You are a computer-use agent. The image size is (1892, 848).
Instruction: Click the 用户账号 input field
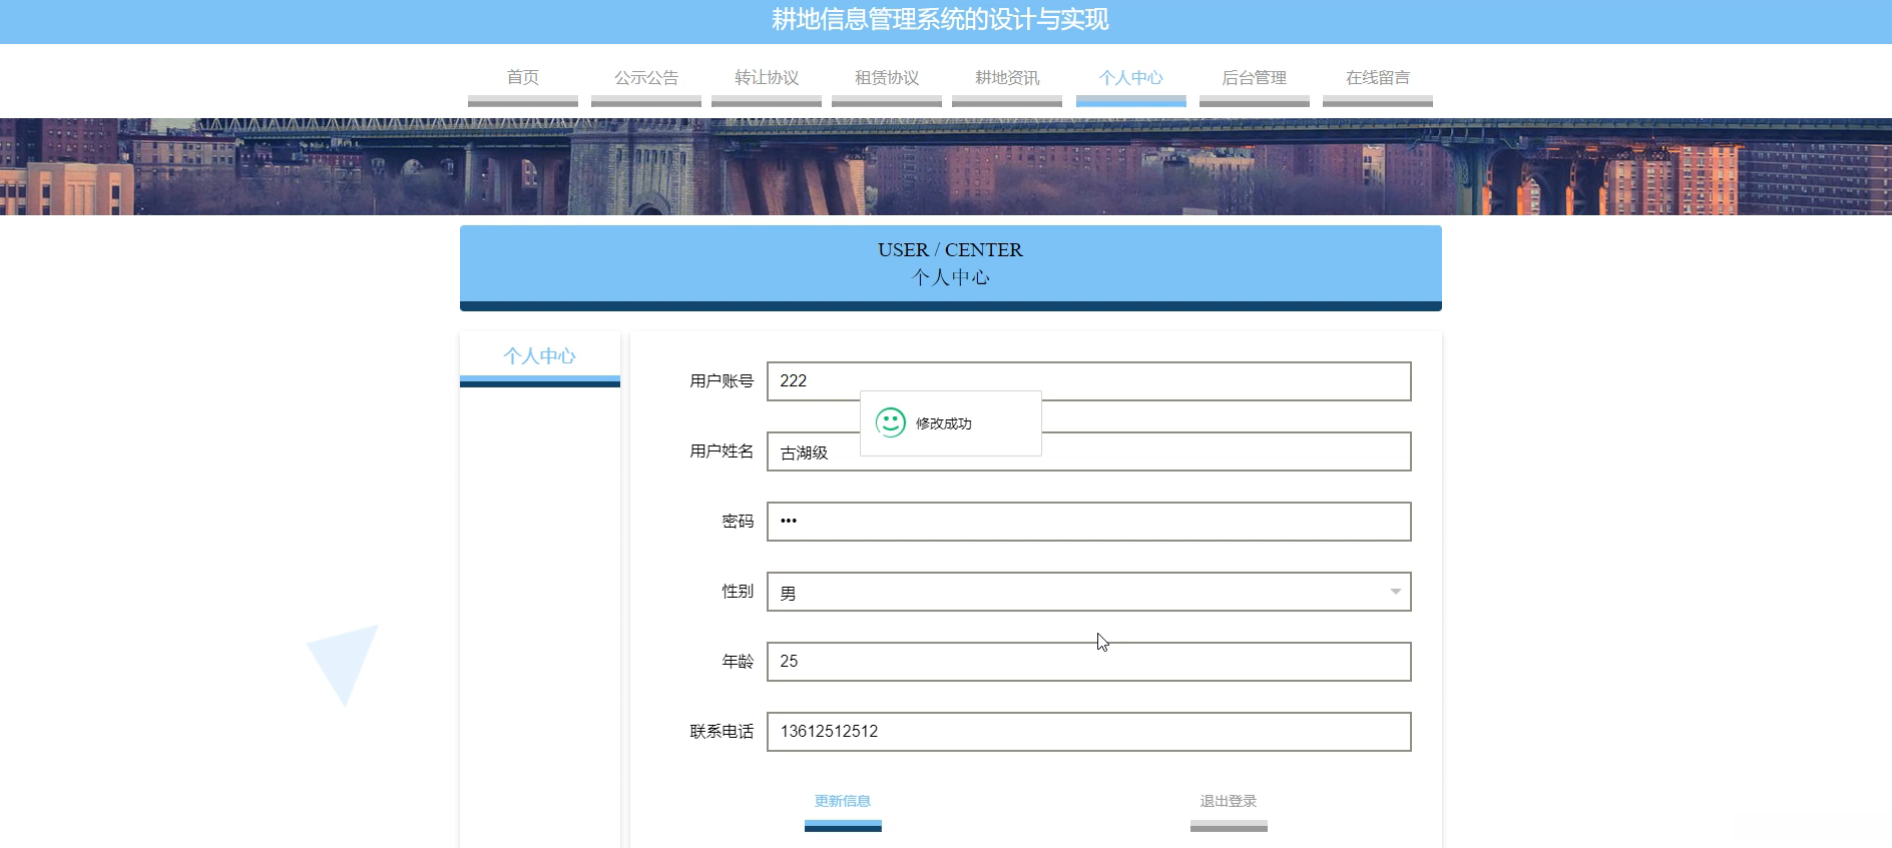pos(1089,381)
